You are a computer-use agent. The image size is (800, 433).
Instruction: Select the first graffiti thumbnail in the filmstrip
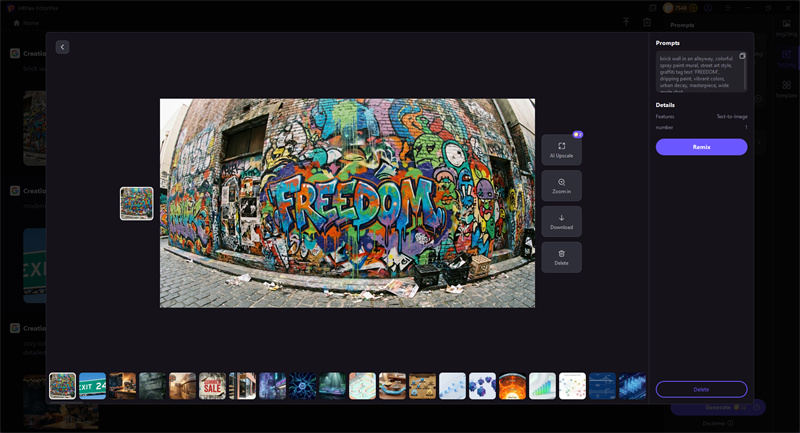(62, 386)
